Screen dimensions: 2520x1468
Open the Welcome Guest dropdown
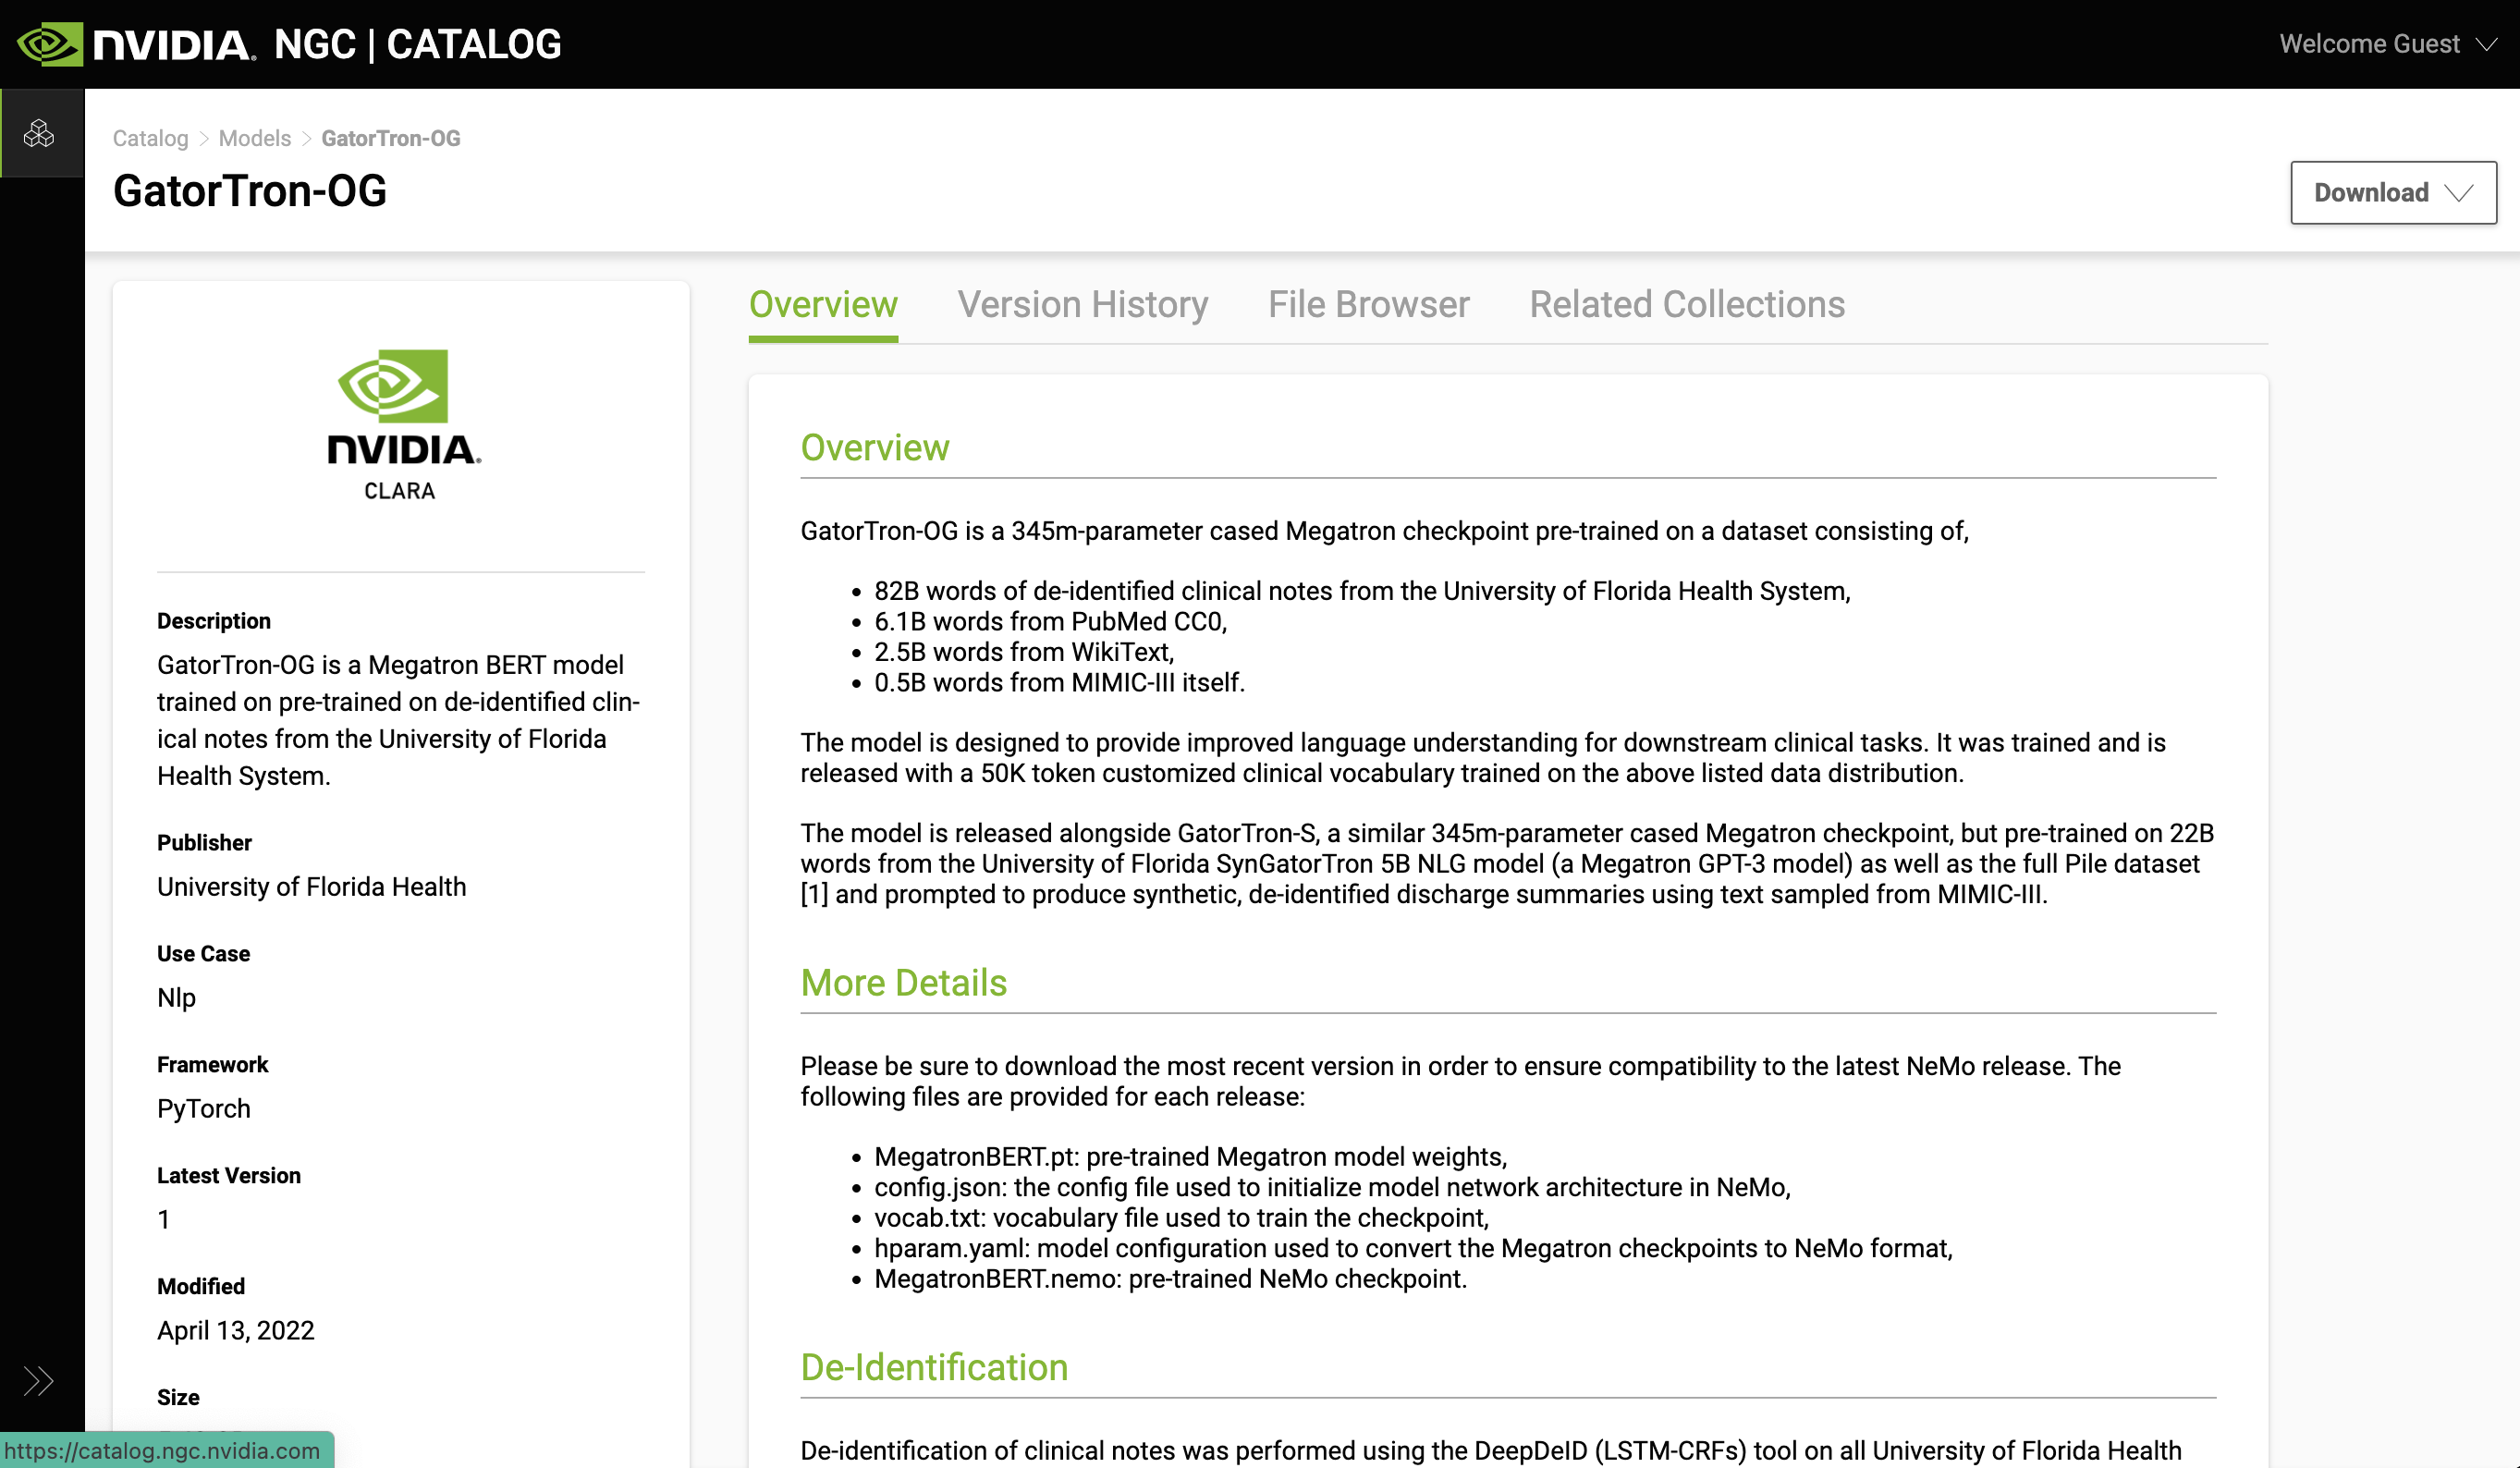click(x=2388, y=44)
